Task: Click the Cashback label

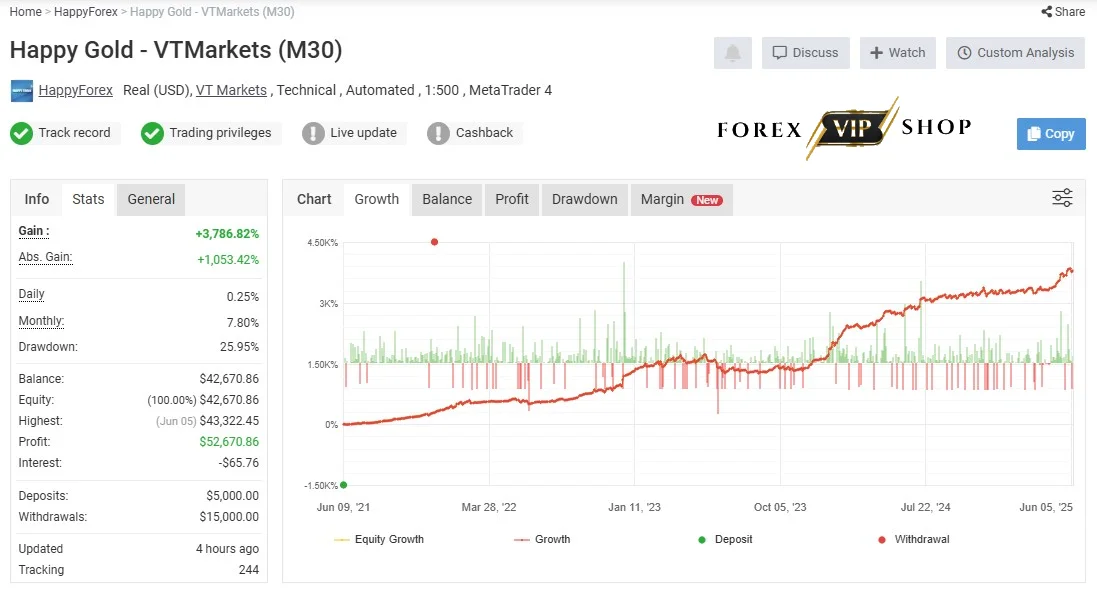Action: click(484, 133)
